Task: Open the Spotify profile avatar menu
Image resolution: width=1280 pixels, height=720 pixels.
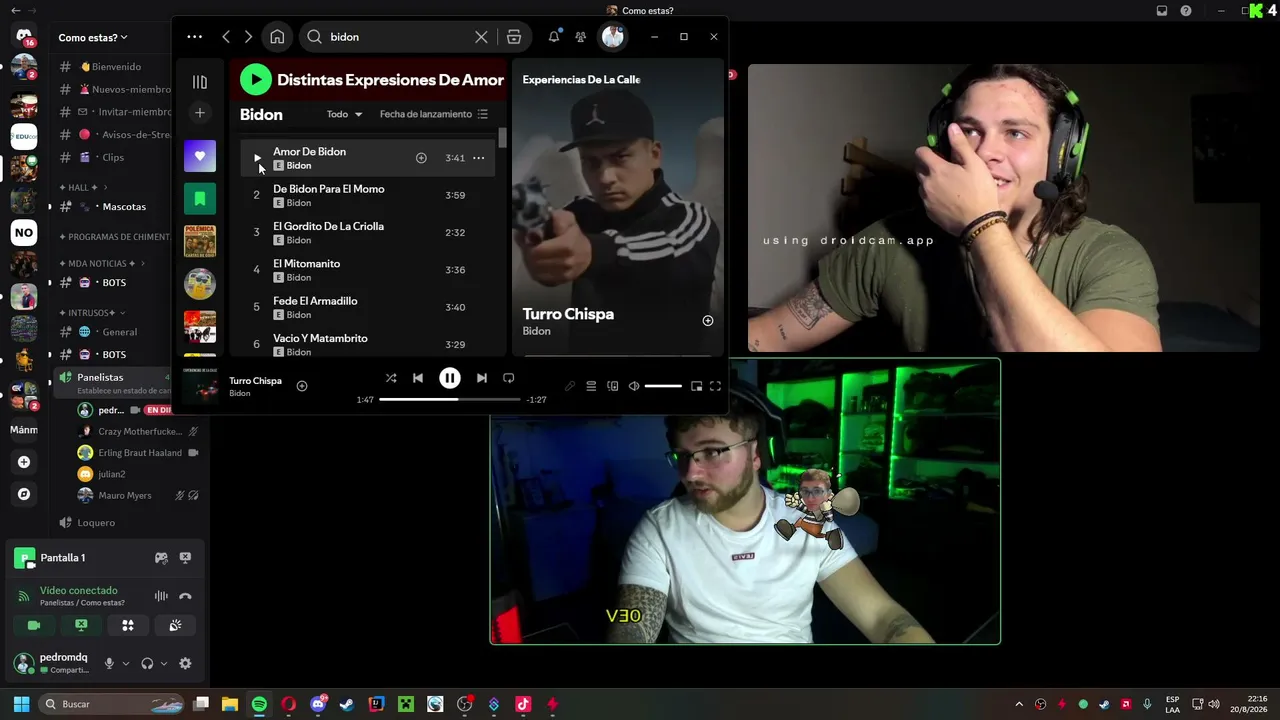Action: pos(613,37)
